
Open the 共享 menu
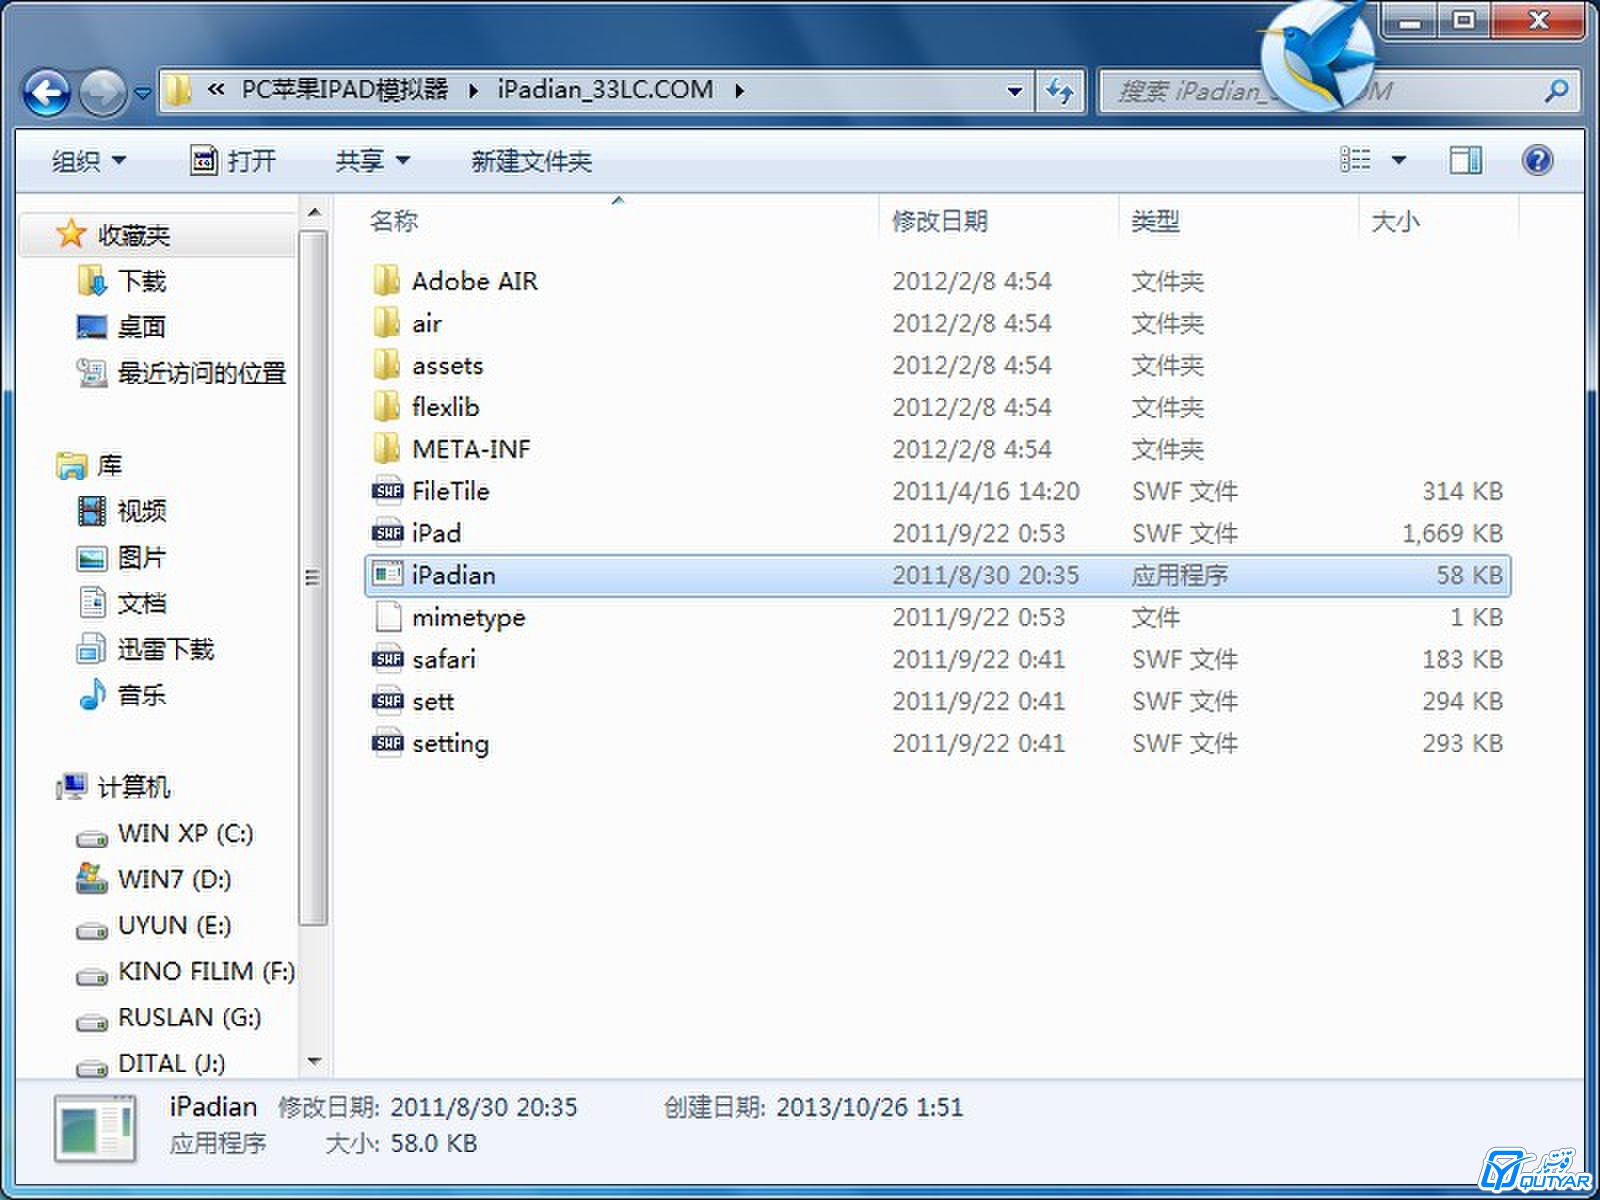click(372, 160)
